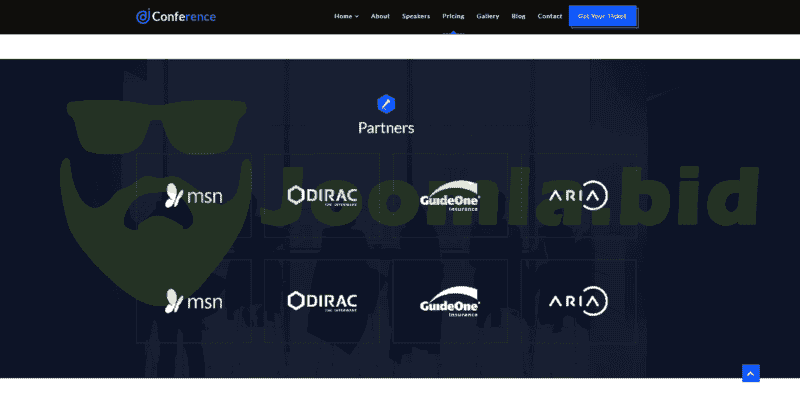Navigate to Gallery in the navbar

click(488, 16)
